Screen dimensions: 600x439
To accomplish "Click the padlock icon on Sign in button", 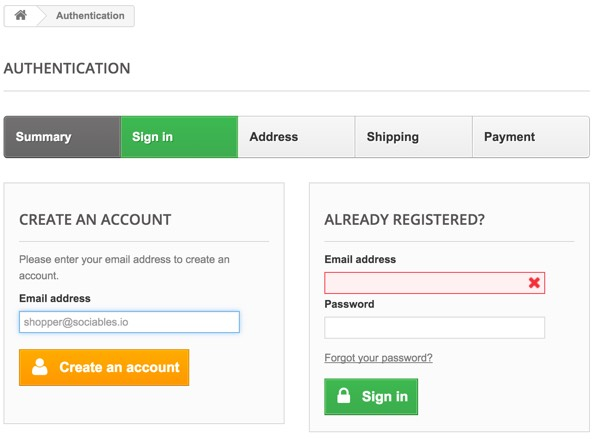I will pyautogui.click(x=344, y=395).
